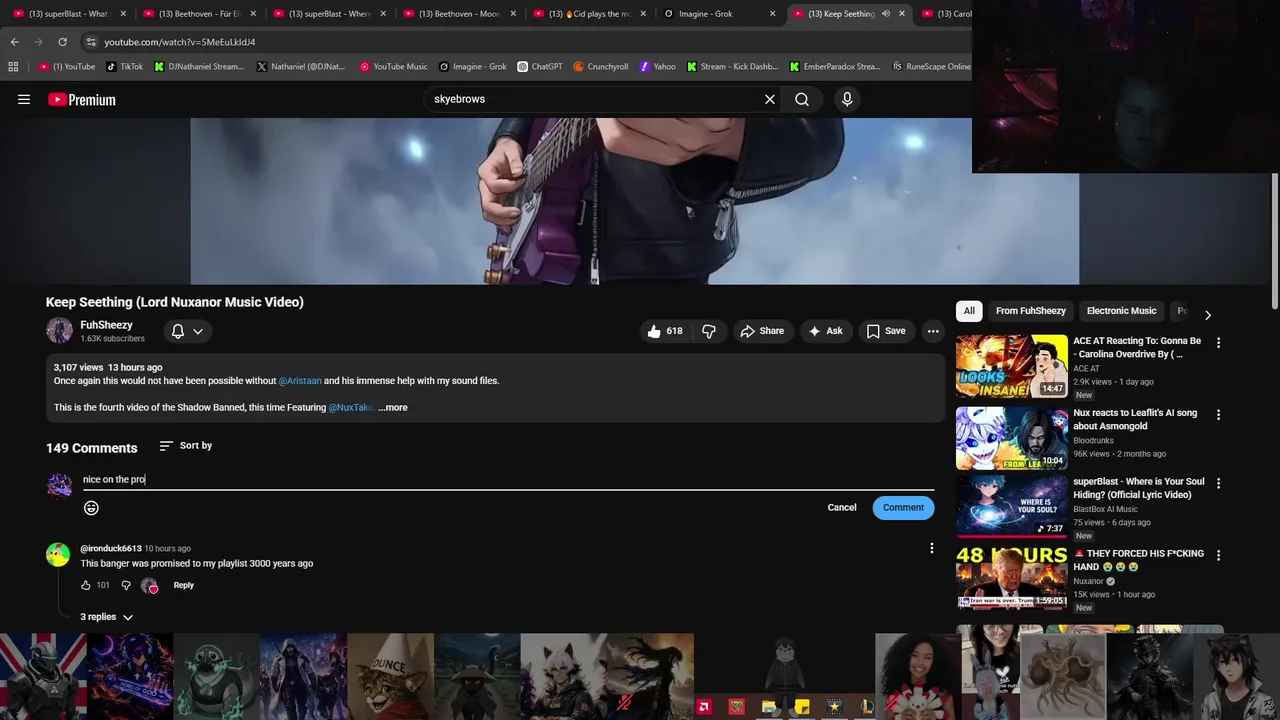This screenshot has width=1280, height=720.
Task: Open the Sort by comments dropdown
Action: coord(186,446)
